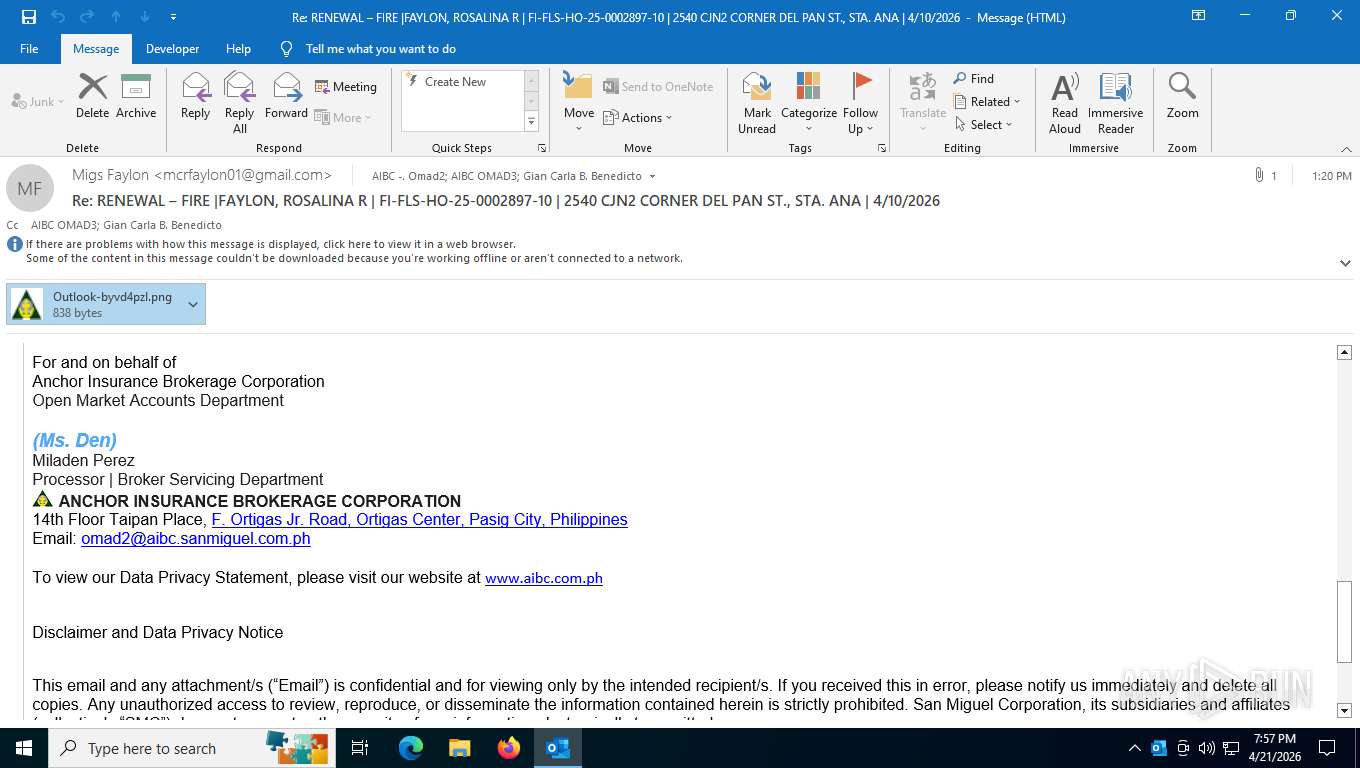Open File Explorer from taskbar
Viewport: 1360px width, 768px height.
[x=459, y=748]
